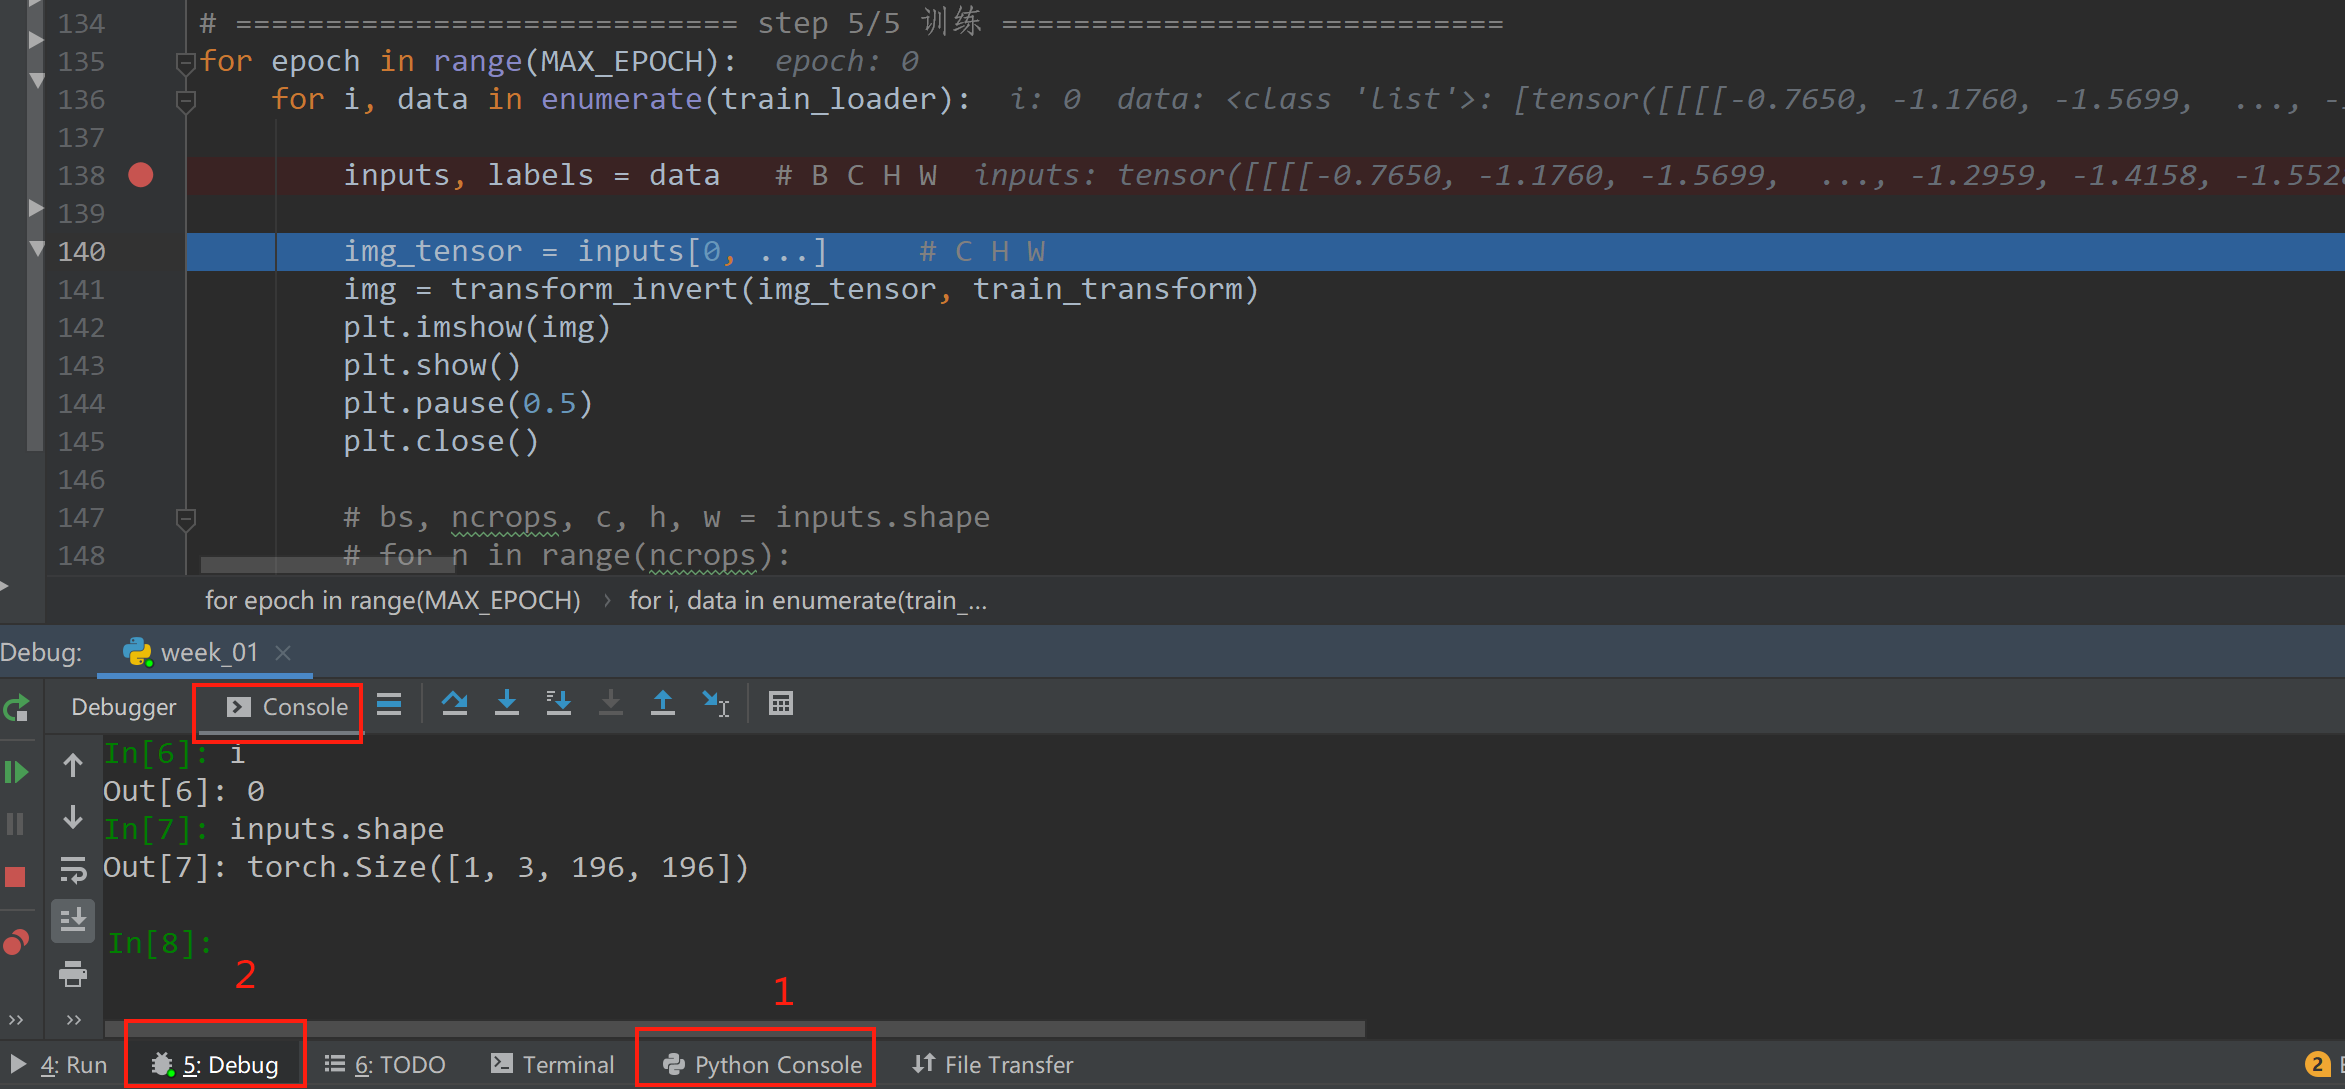This screenshot has width=2345, height=1089.
Task: Switch to the Console tab
Action: tap(287, 707)
